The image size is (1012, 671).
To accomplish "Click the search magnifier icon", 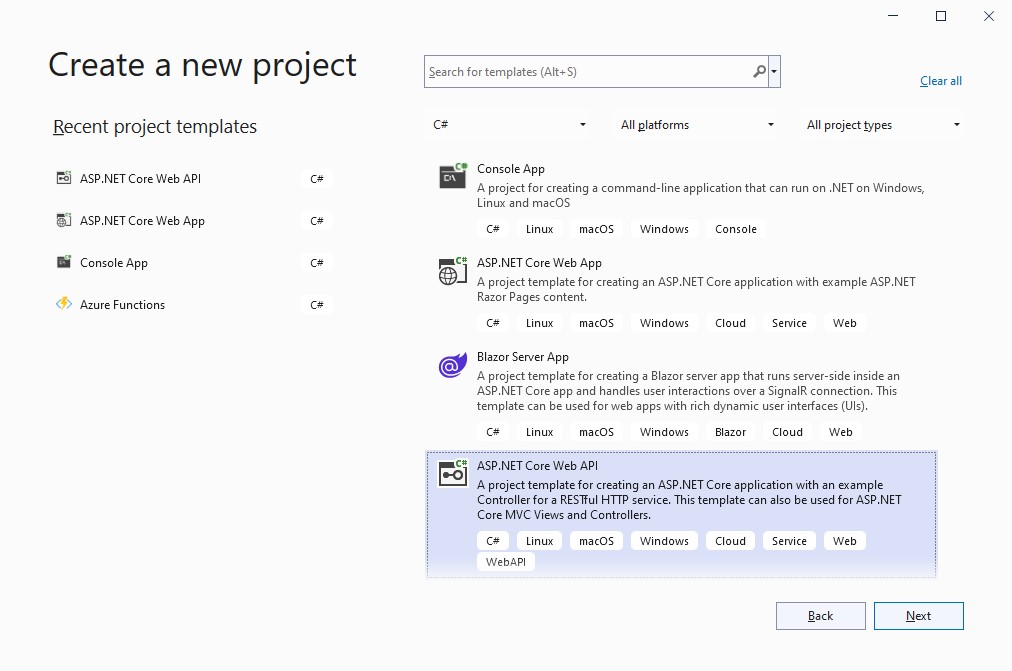I will (x=760, y=72).
